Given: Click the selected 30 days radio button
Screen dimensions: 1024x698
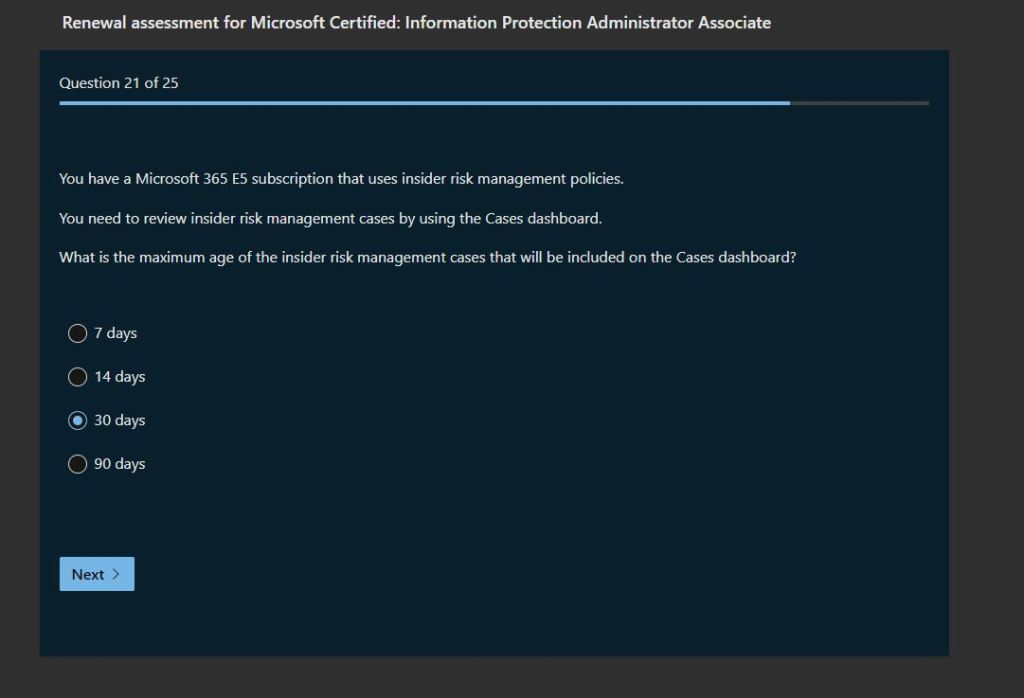Looking at the screenshot, I should click(77, 421).
